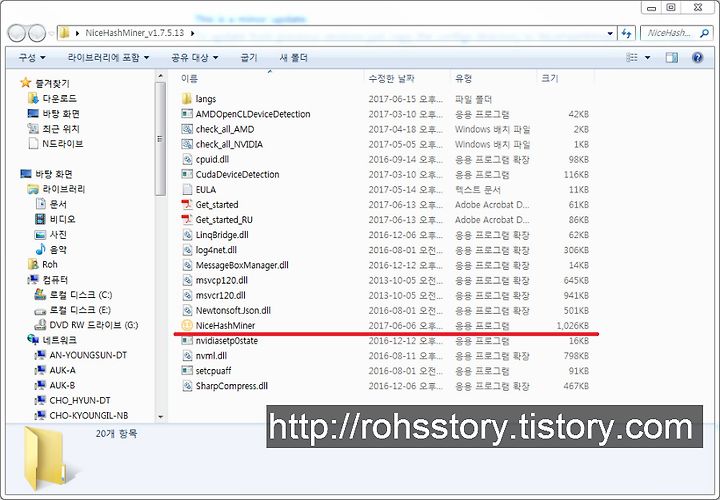Viewport: 720px width, 500px height.
Task: Click the refresh button beside address bar
Action: pos(626,33)
